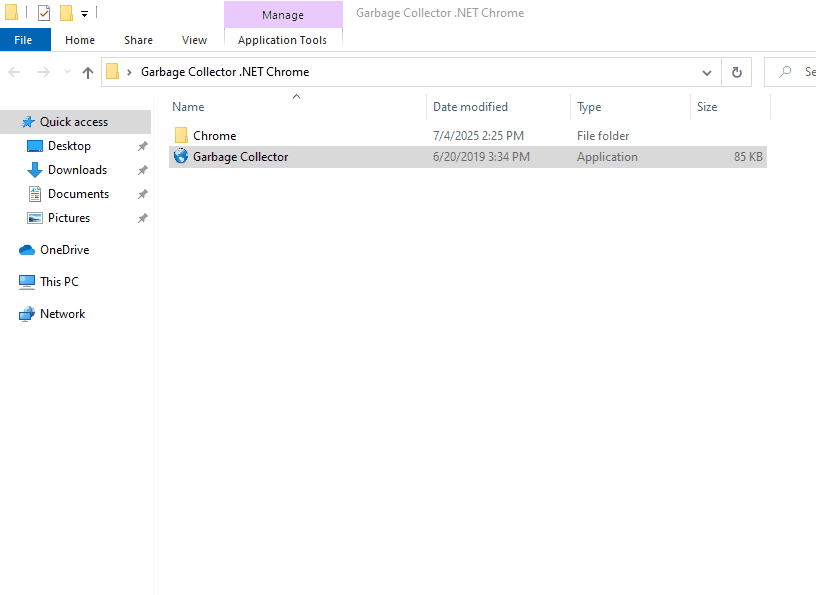Click the folder icon in the address bar
Viewport: 816px width, 595px height.
pos(112,71)
